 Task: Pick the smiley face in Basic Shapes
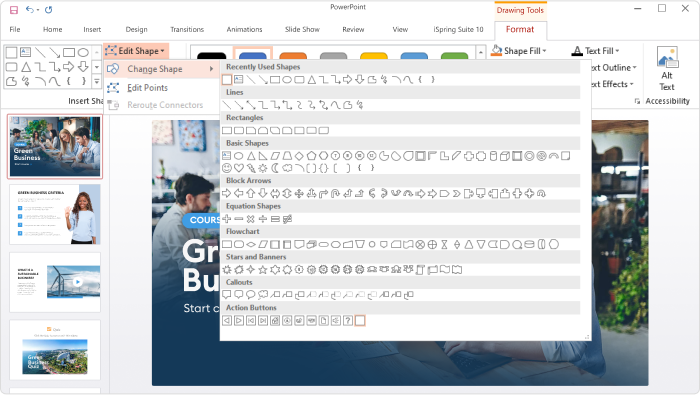(x=227, y=168)
